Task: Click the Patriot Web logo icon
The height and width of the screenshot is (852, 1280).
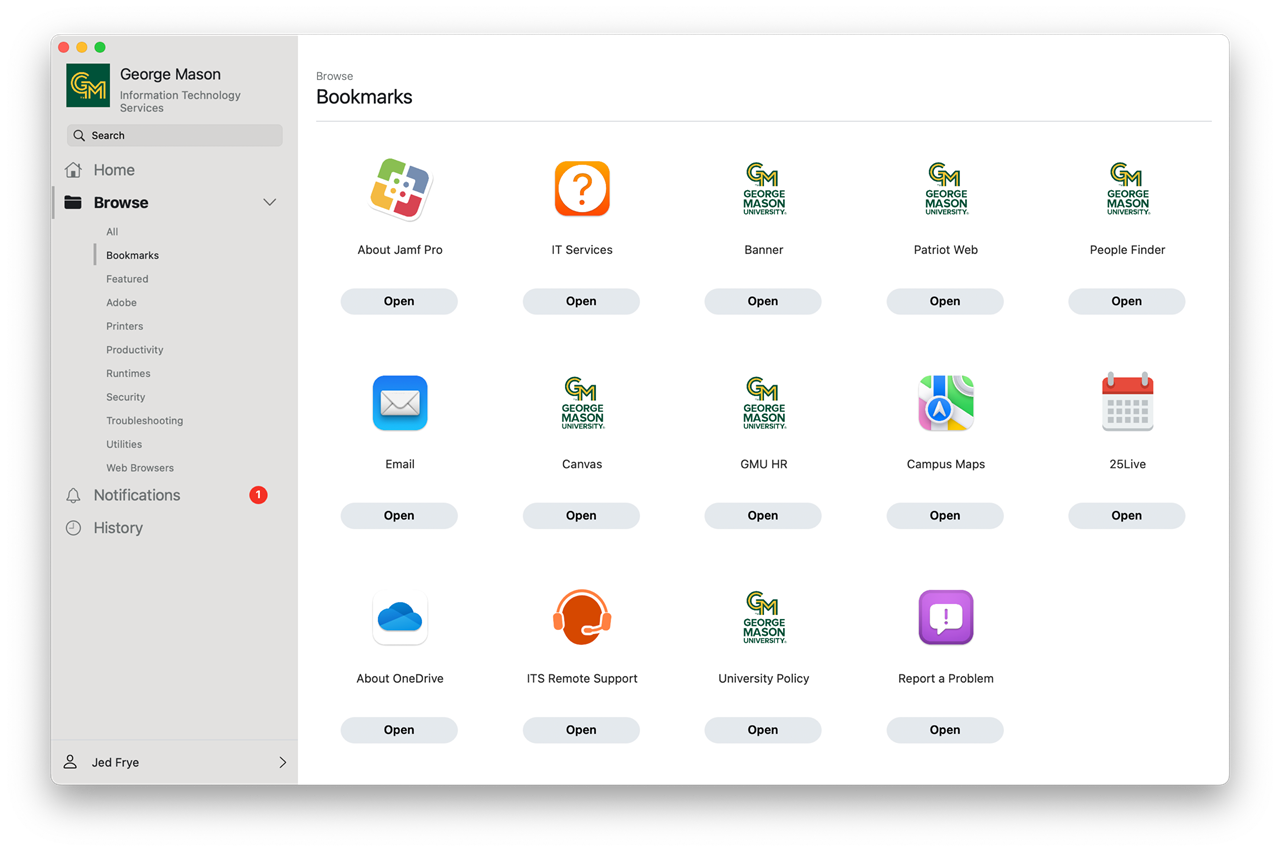Action: pos(946,189)
